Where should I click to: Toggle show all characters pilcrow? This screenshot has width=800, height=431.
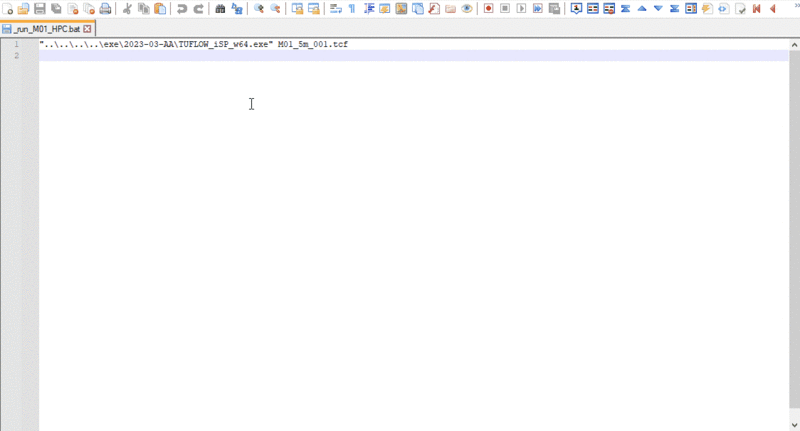point(352,9)
